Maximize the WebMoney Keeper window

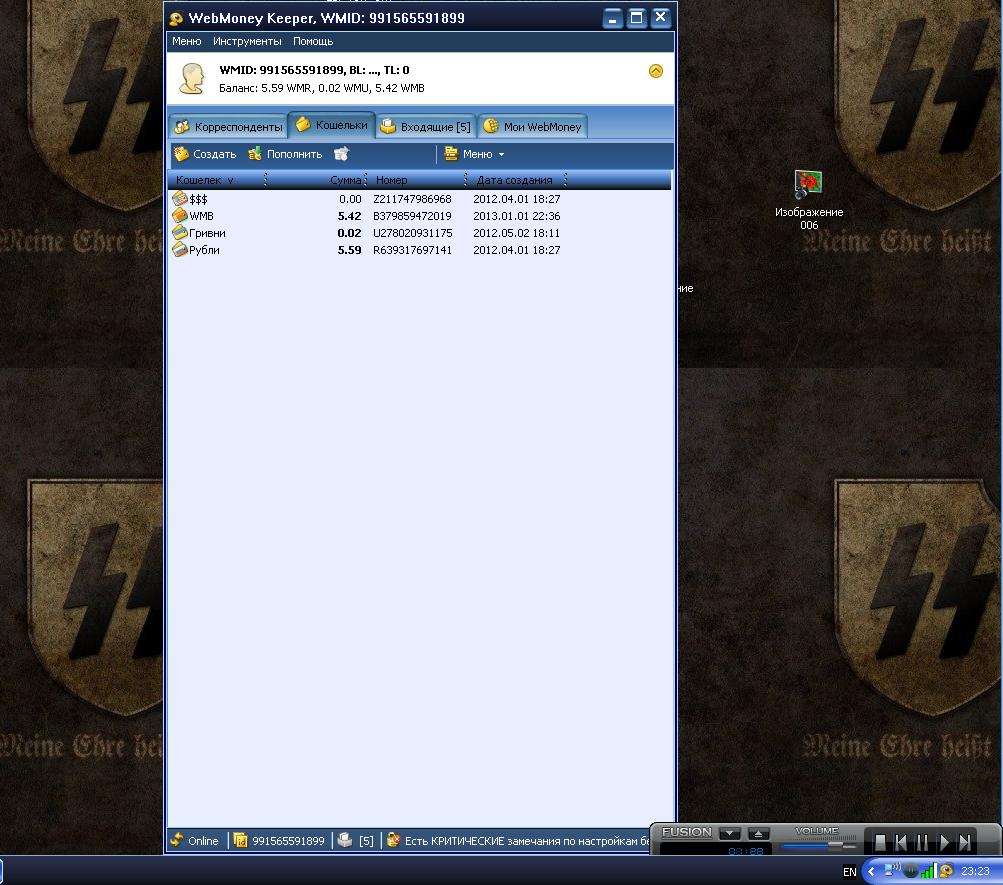(x=636, y=18)
